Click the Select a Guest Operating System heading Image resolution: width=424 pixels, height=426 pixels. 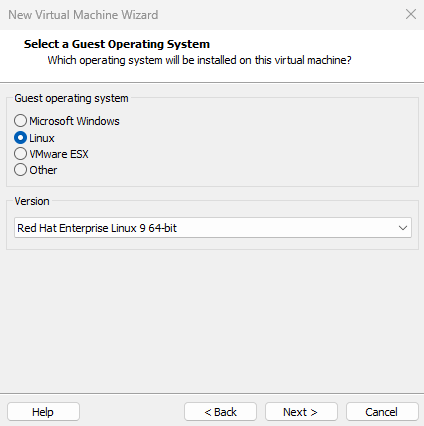[x=117, y=44]
